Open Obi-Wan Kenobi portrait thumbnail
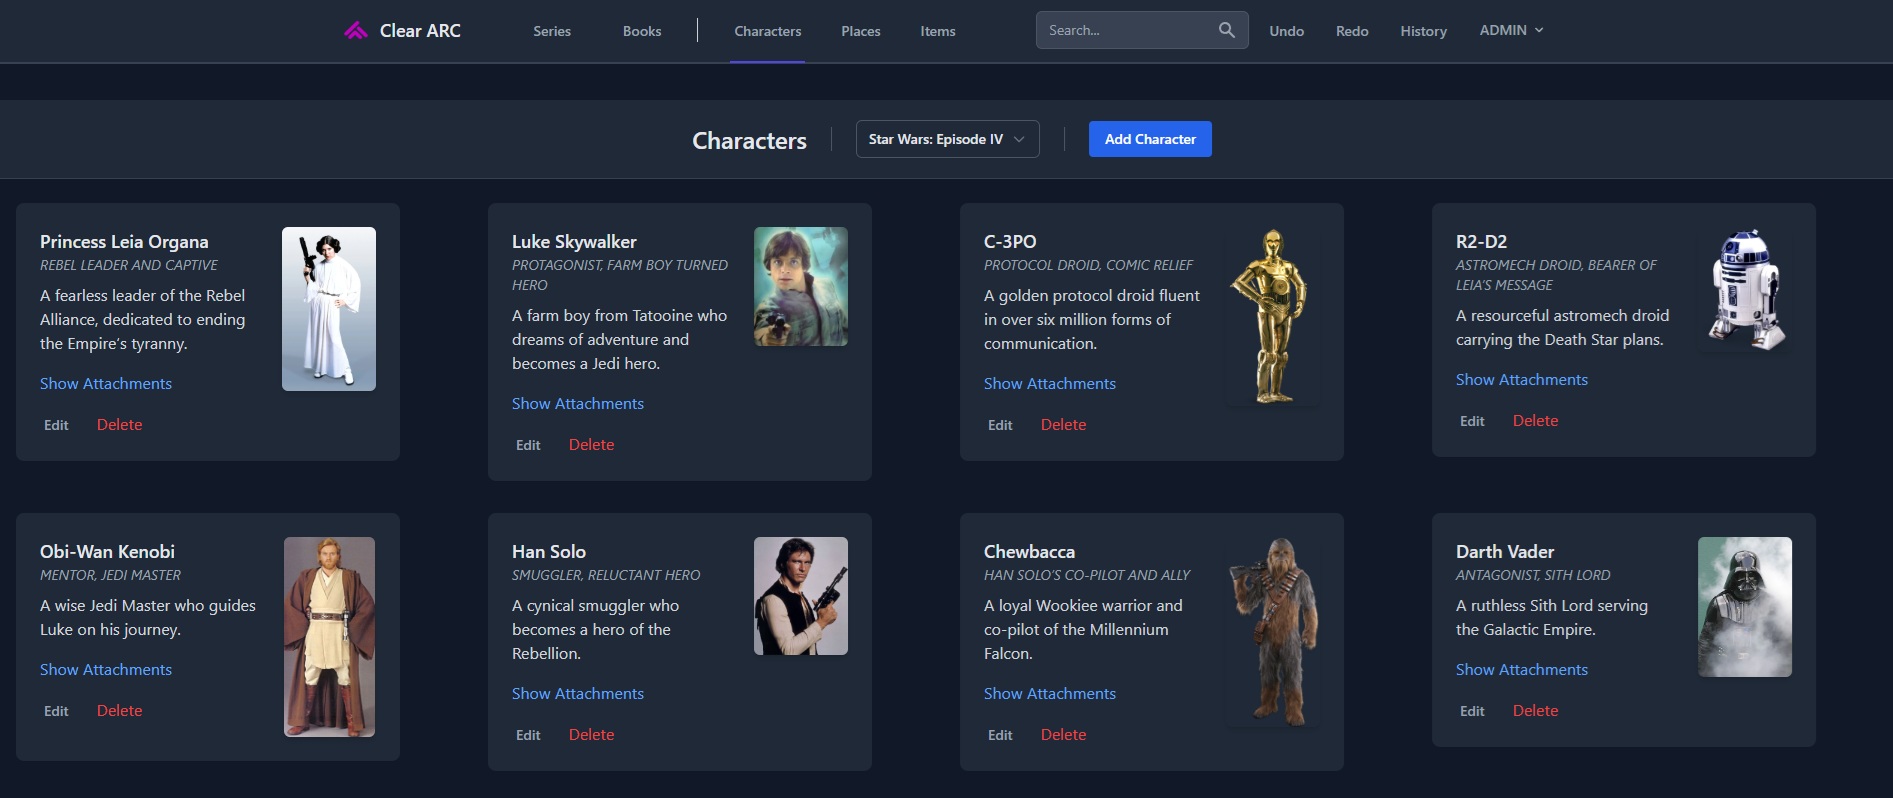The image size is (1893, 798). [x=329, y=637]
